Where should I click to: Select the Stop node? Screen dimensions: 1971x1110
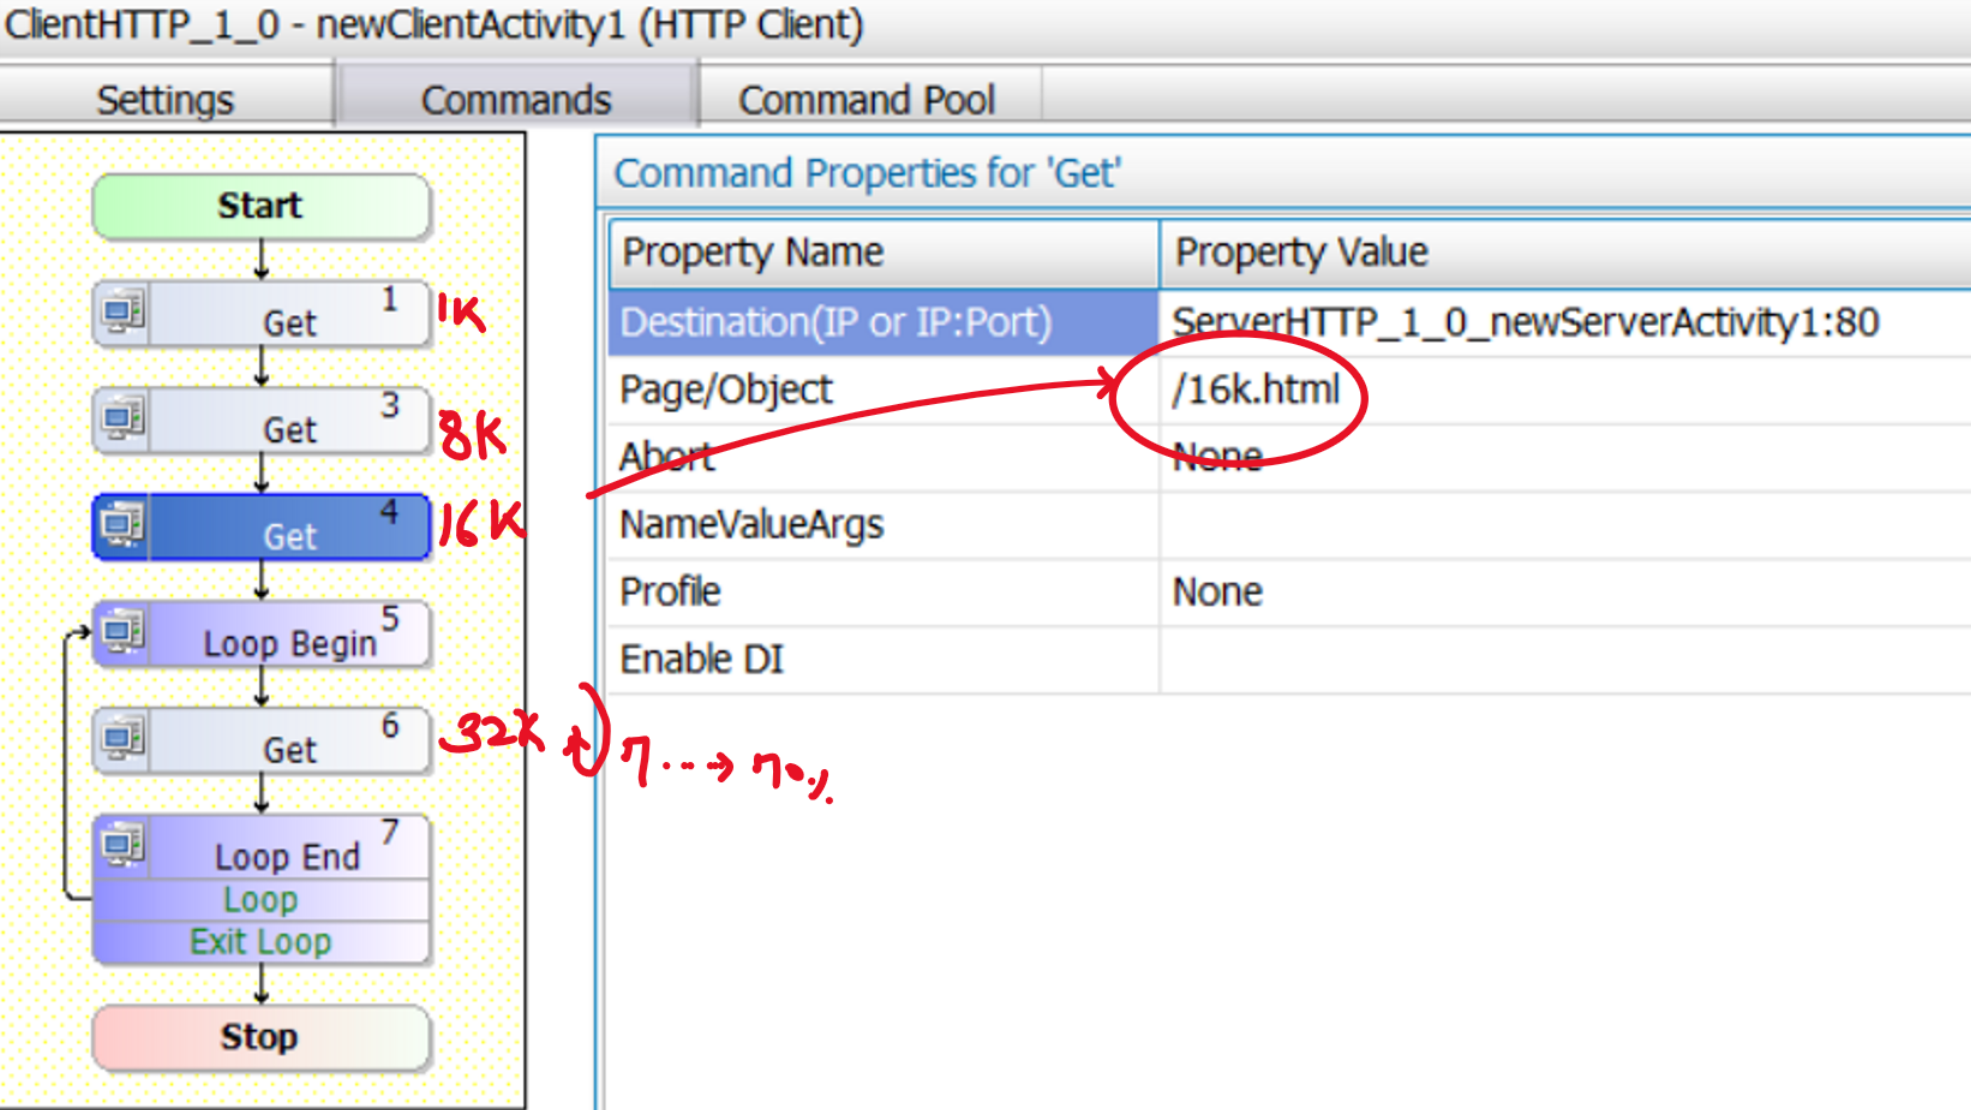261,1037
